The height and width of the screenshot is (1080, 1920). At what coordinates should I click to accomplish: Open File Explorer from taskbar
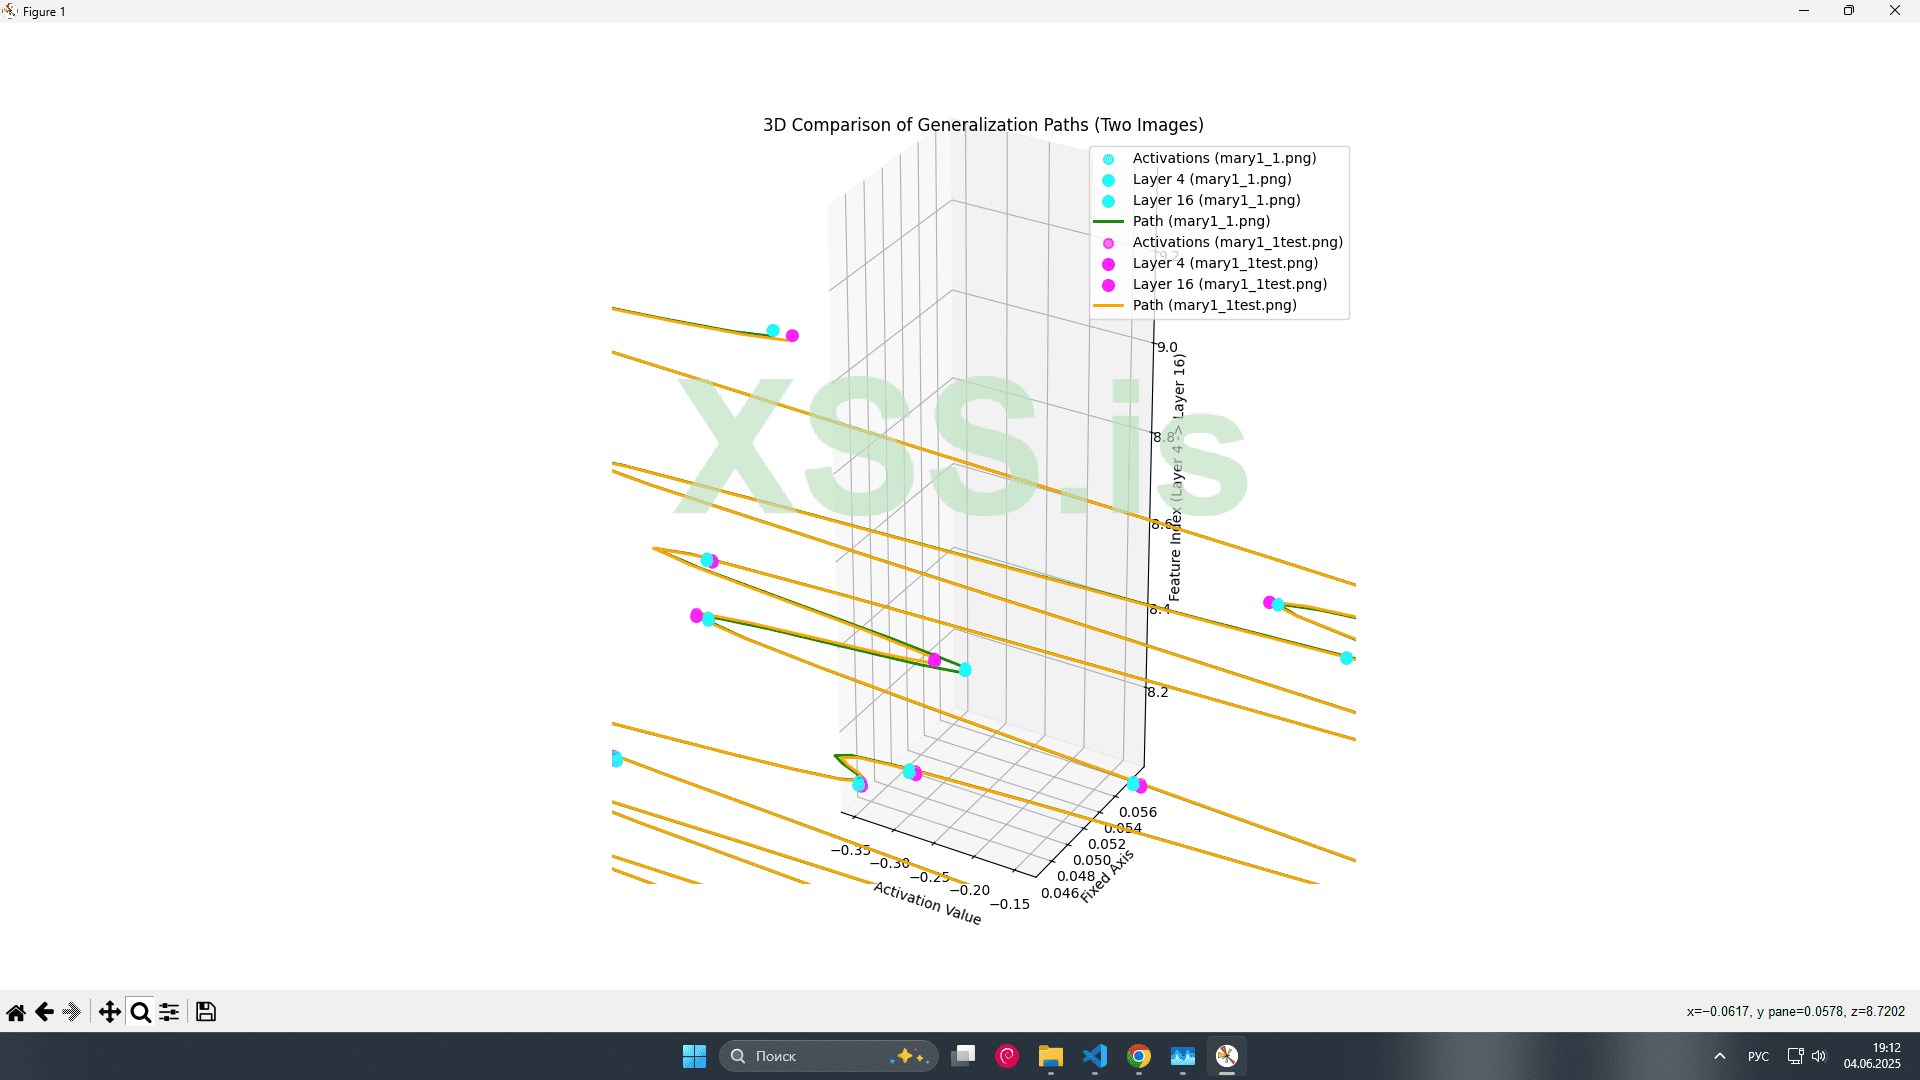click(x=1050, y=1056)
